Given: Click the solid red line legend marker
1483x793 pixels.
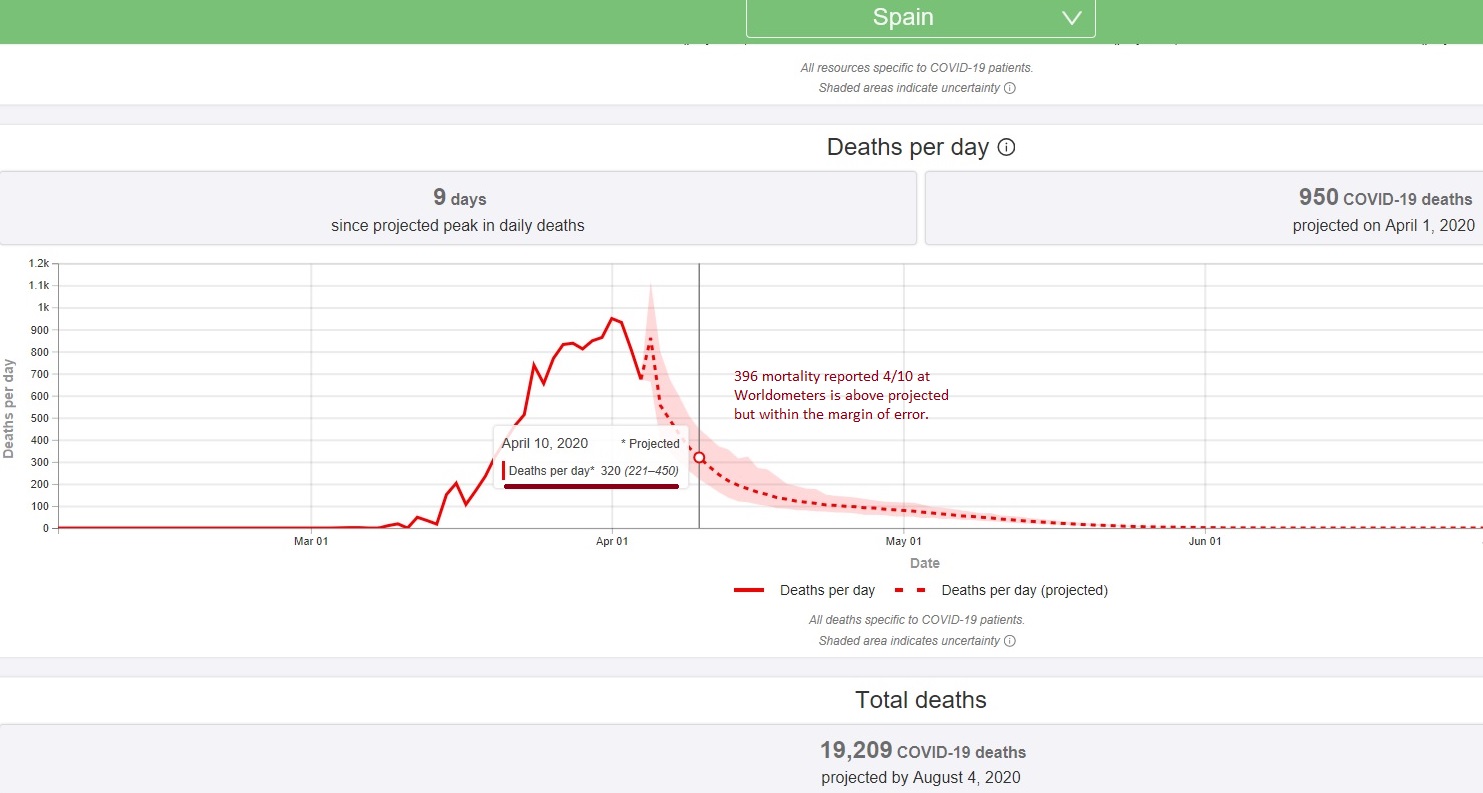Looking at the screenshot, I should pos(749,590).
